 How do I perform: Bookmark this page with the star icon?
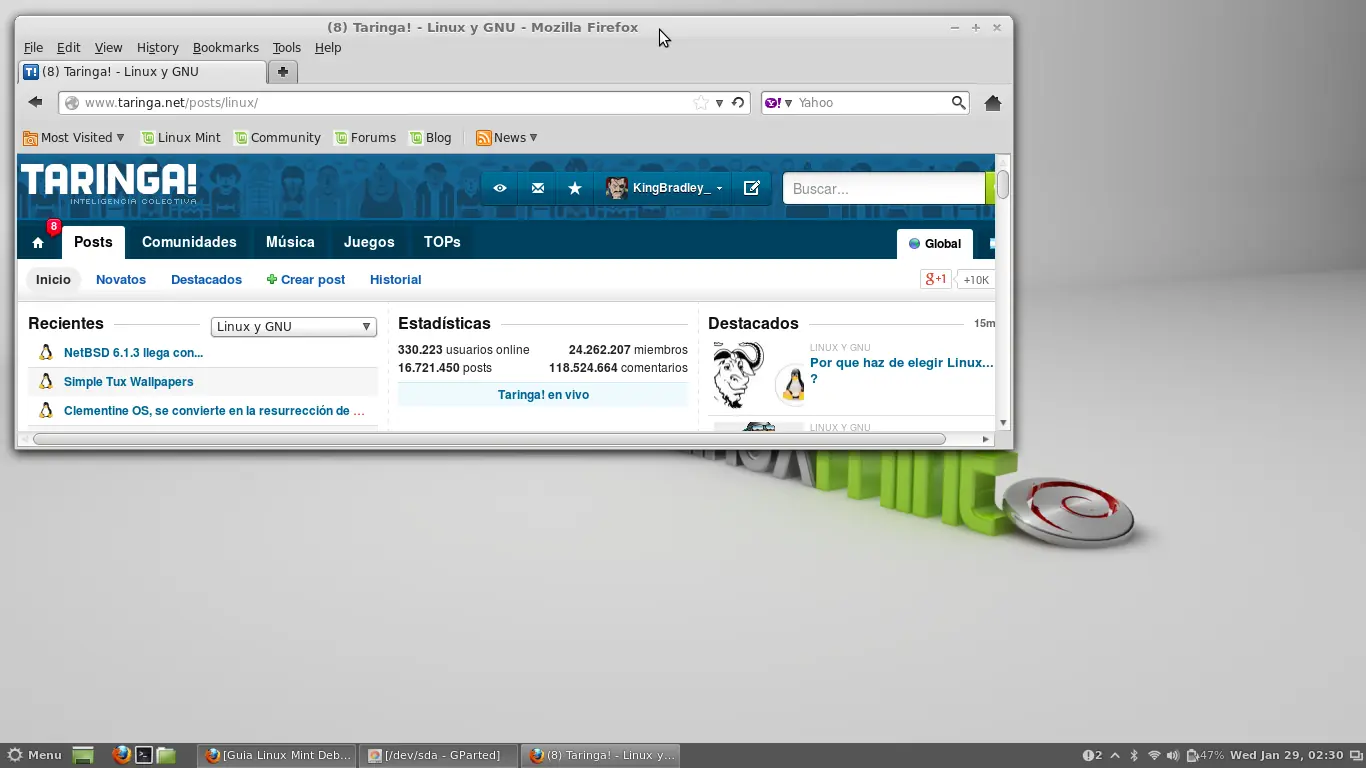701,102
